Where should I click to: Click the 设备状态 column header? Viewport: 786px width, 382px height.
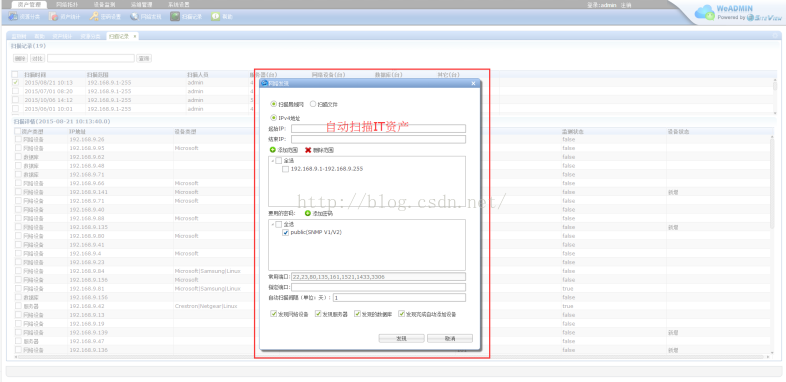pyautogui.click(x=678, y=131)
